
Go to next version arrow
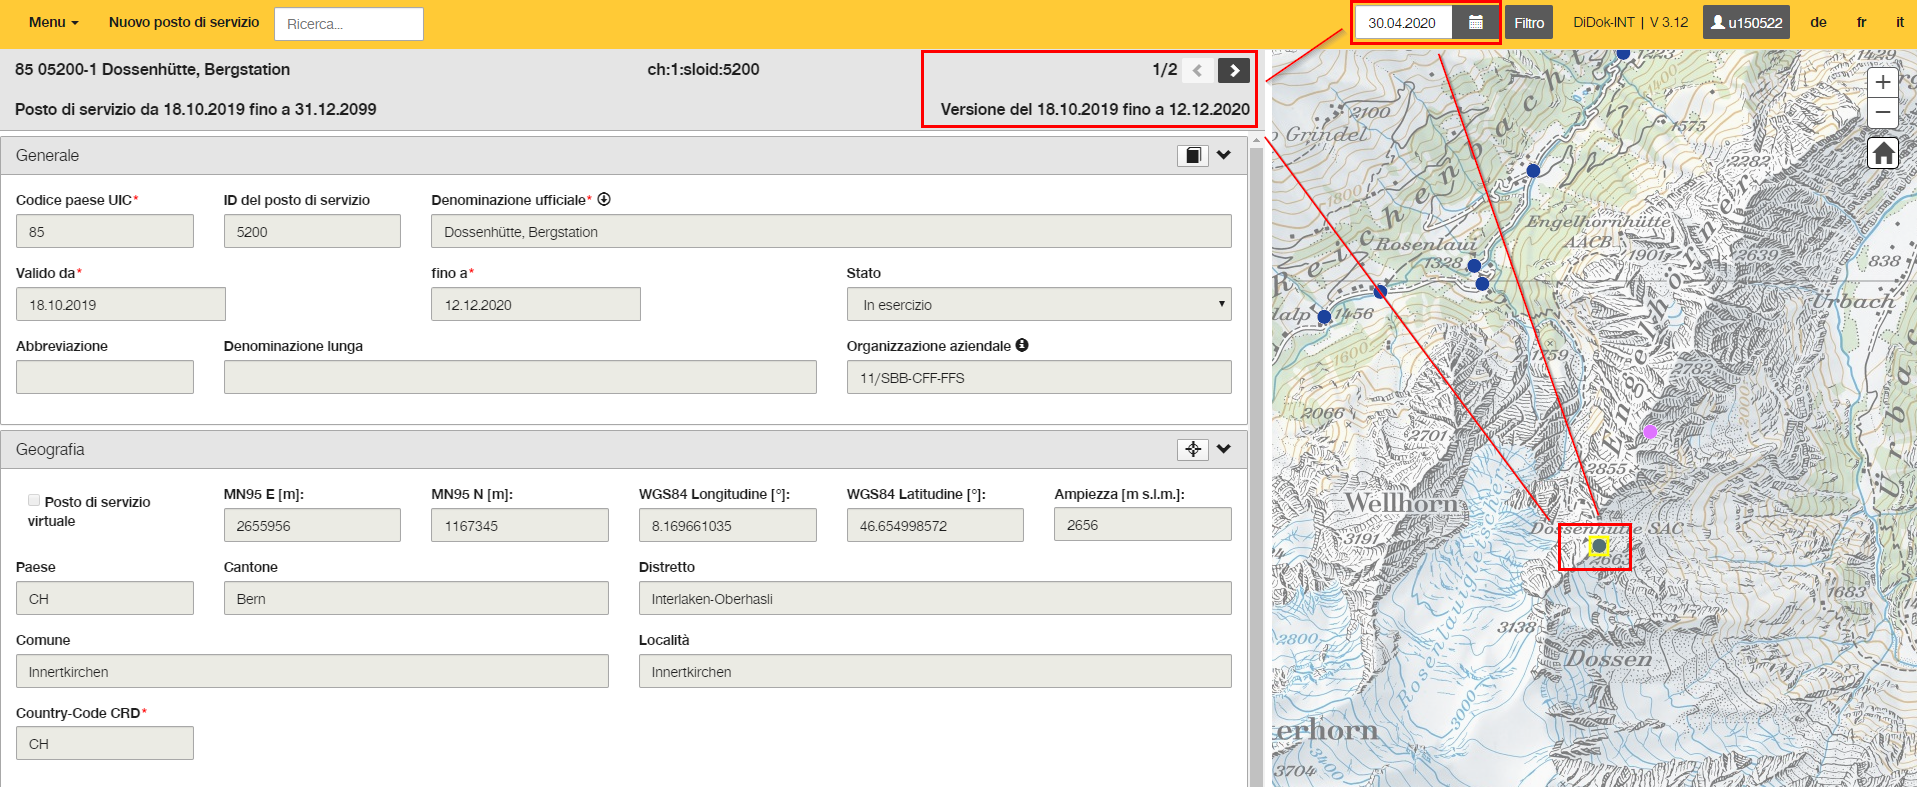pos(1234,70)
